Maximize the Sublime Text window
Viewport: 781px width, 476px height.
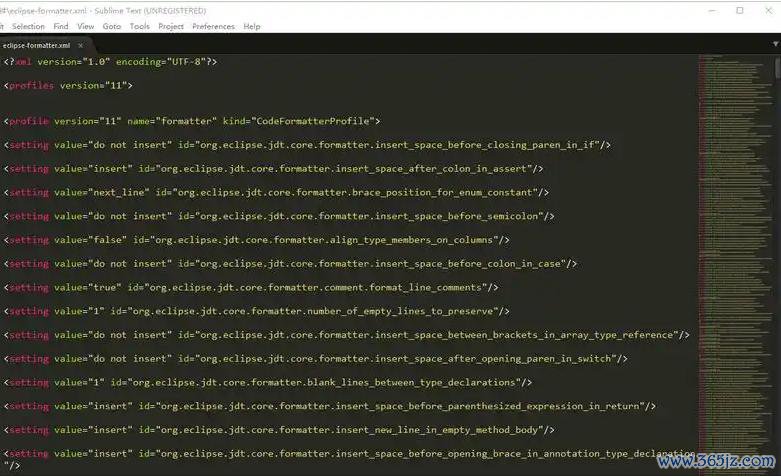(739, 10)
